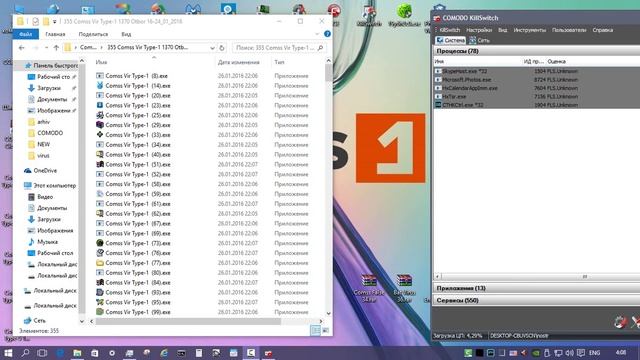The width and height of the screenshot is (640, 360).
Task: Click the Explorer horizontal scrollbar
Action: tap(188, 321)
